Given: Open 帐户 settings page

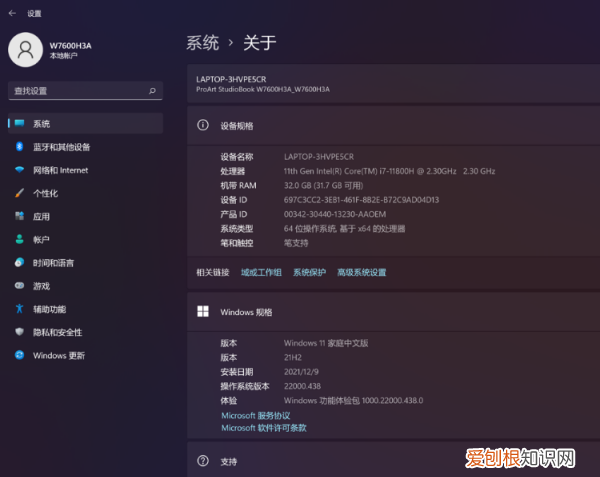Looking at the screenshot, I should click(85, 240).
